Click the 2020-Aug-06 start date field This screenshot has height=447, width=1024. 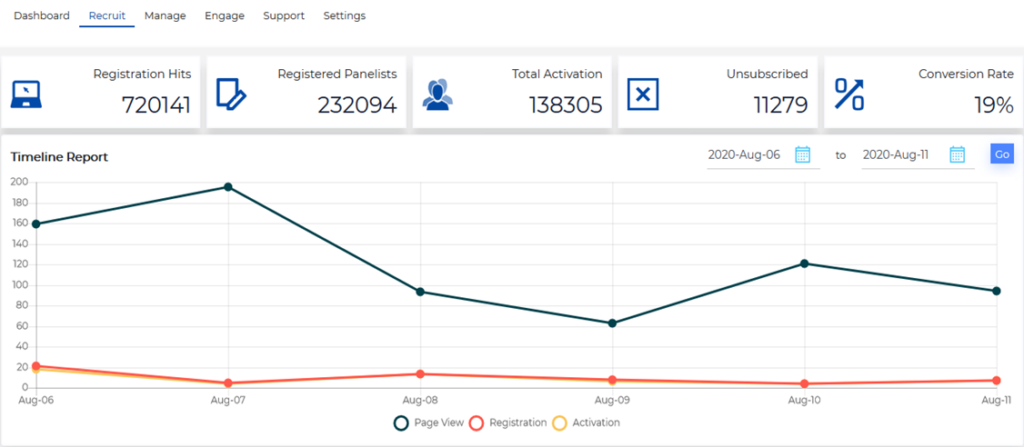pos(744,155)
